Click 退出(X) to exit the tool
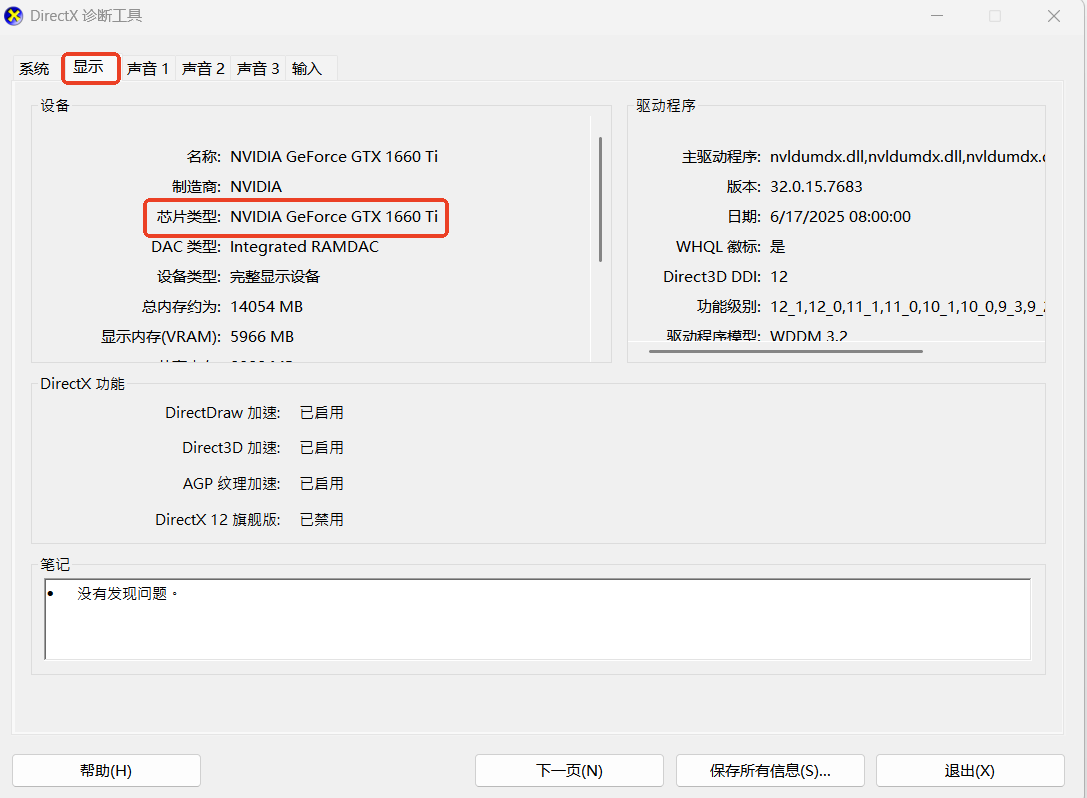Screen dimensions: 1087x798 pos(969,770)
